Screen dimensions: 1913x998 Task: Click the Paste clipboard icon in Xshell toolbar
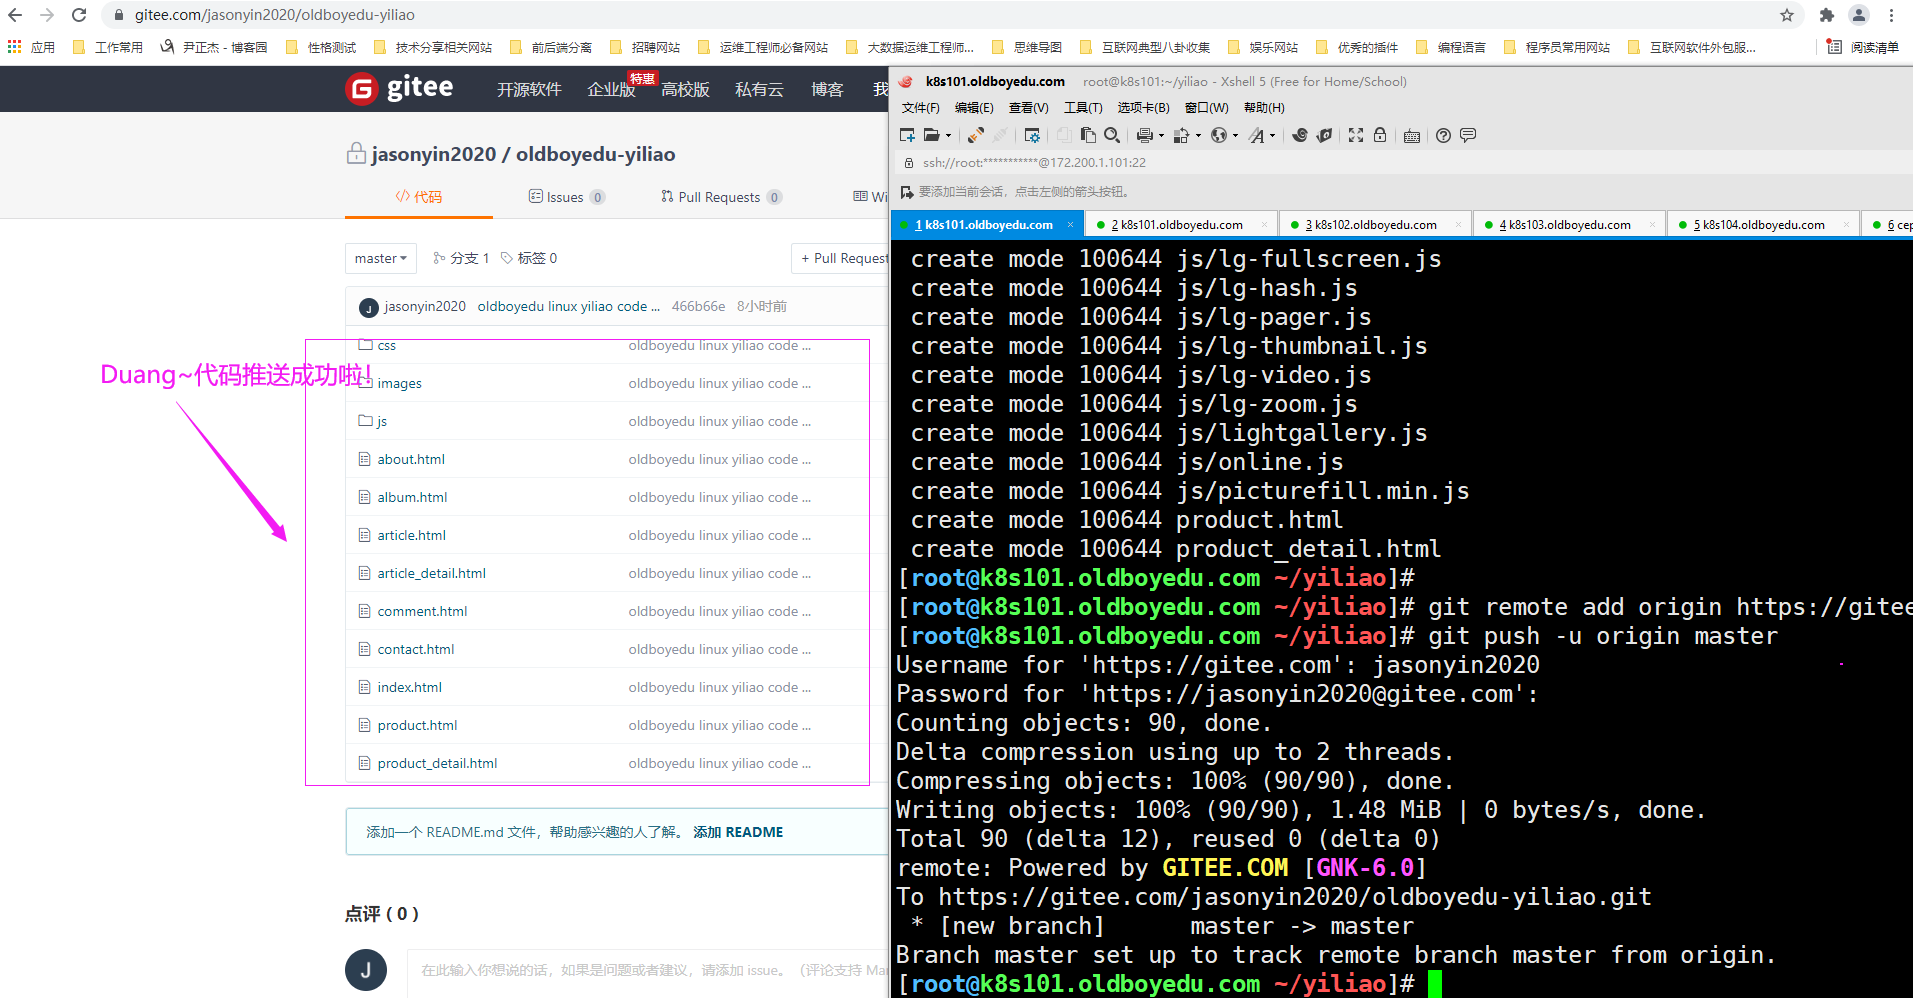pyautogui.click(x=1088, y=136)
